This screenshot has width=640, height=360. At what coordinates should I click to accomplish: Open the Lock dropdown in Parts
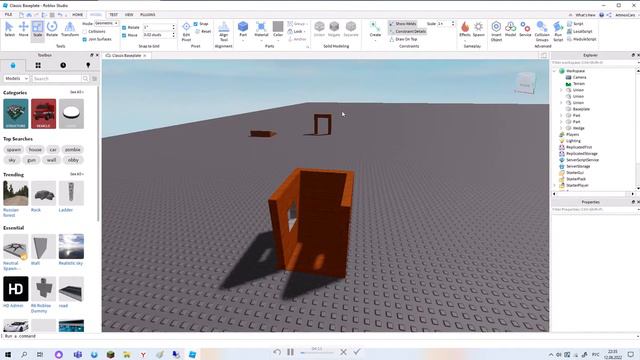[x=297, y=31]
